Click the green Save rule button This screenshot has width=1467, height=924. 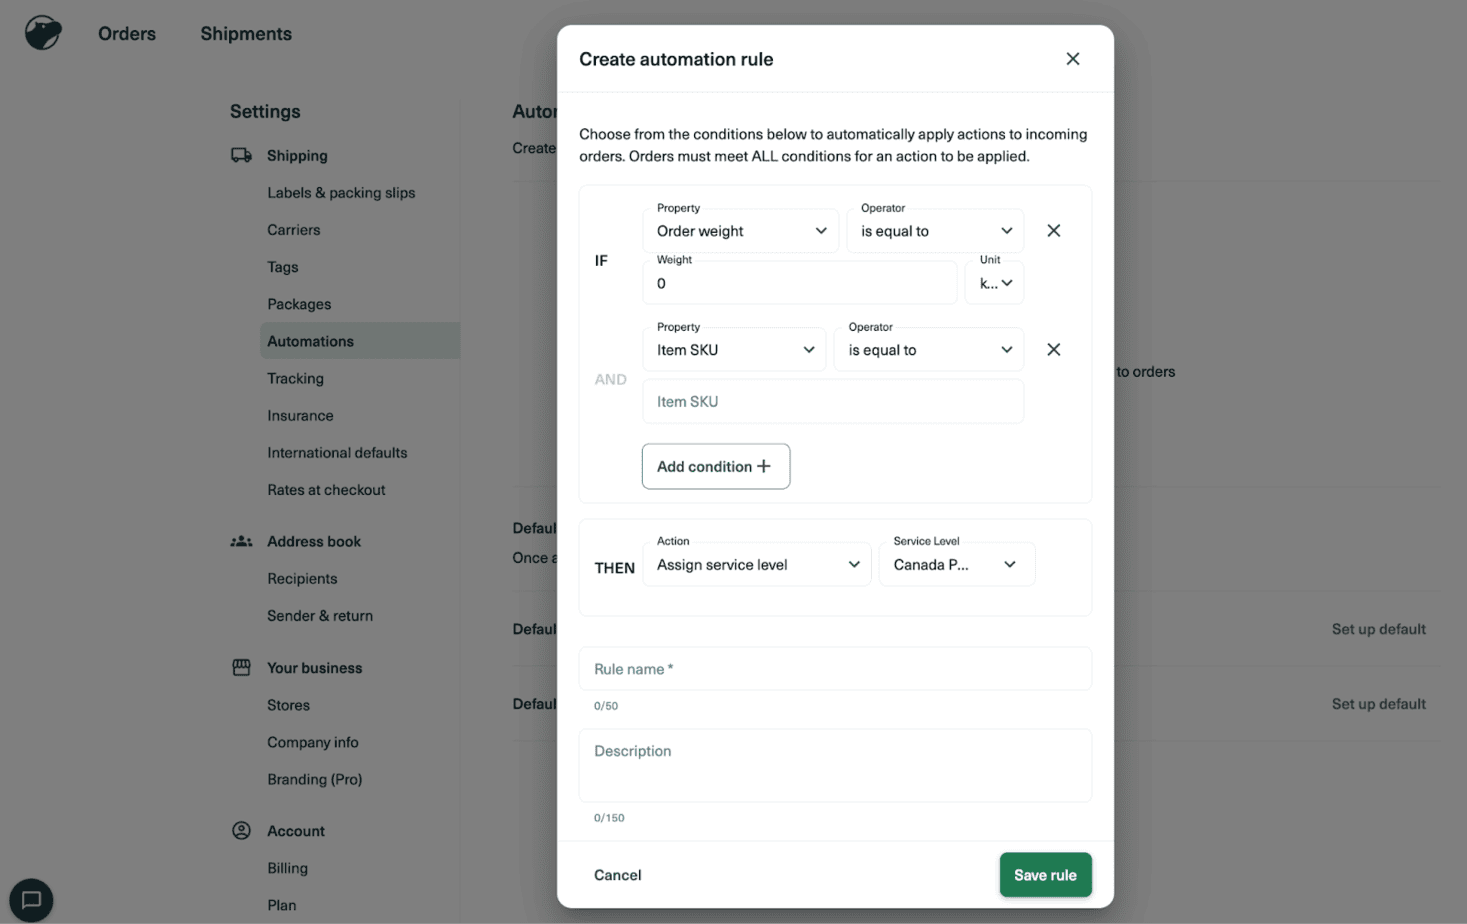tap(1045, 874)
